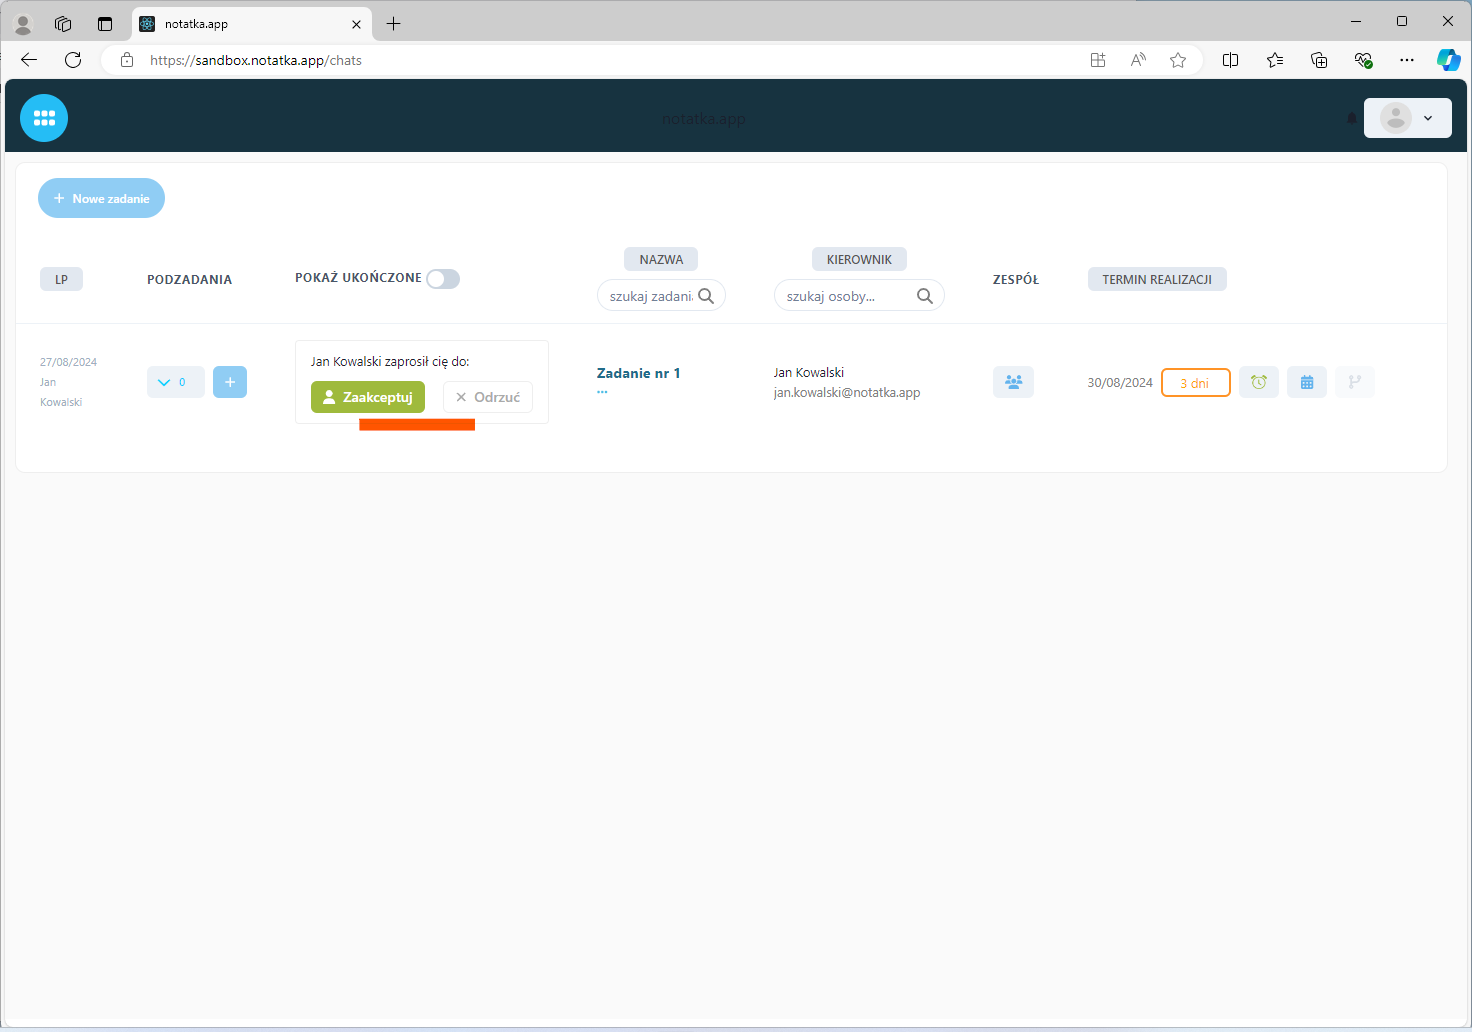
Task: Click search magnifier in the manager field
Action: pos(925,296)
